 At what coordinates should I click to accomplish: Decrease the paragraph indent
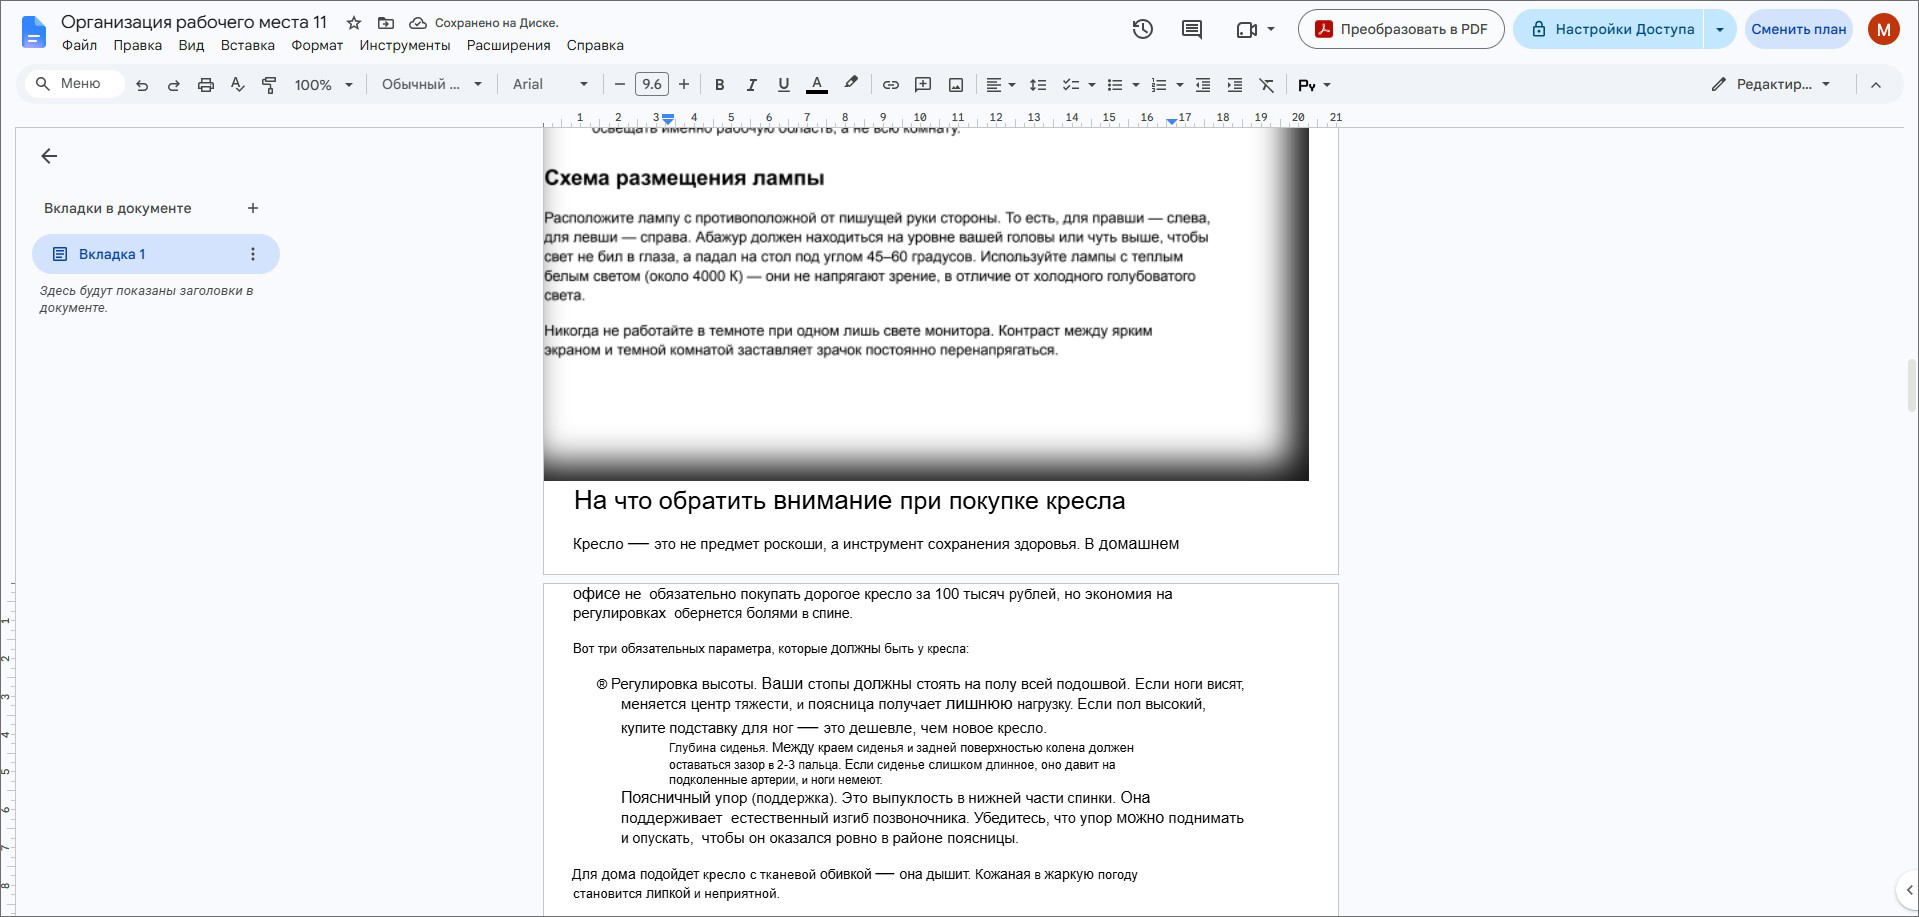tap(1203, 85)
